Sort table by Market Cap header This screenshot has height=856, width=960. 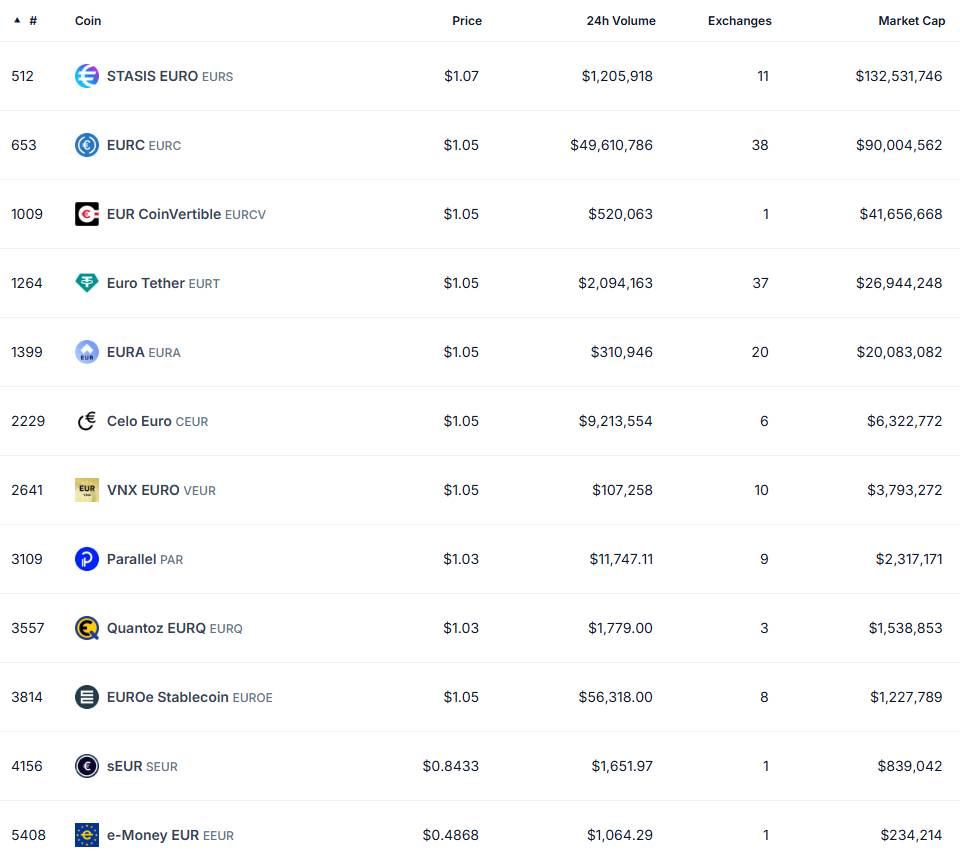[912, 21]
